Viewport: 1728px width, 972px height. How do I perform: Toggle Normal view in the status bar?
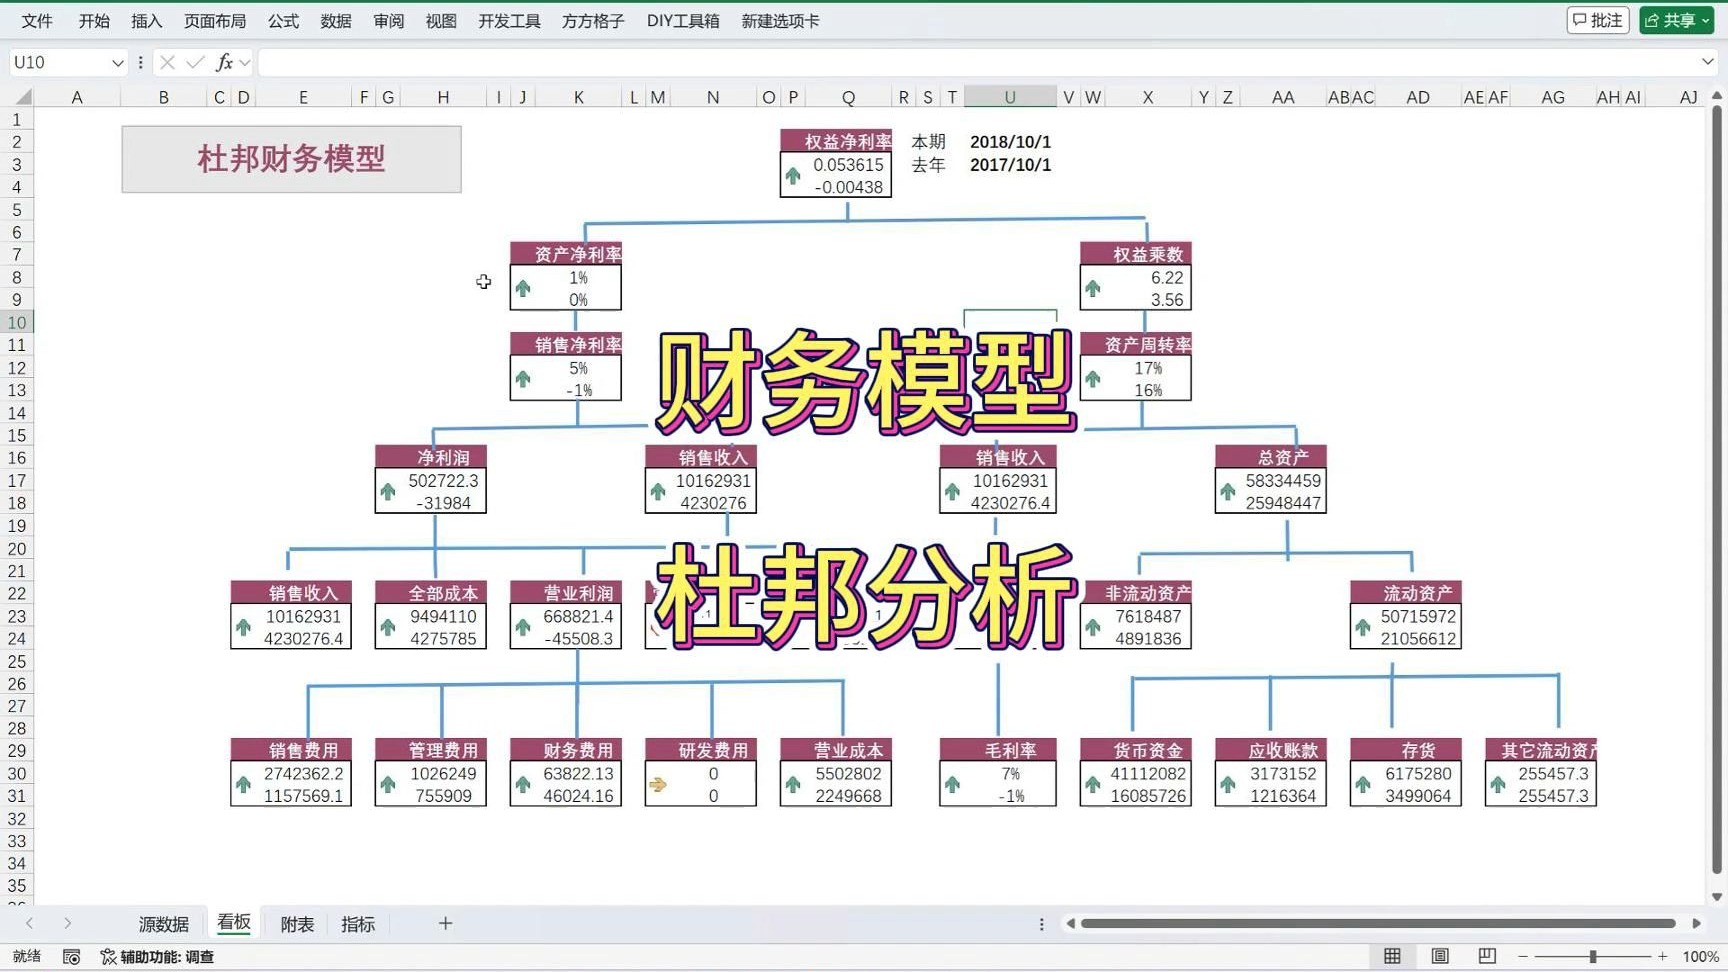click(1391, 956)
